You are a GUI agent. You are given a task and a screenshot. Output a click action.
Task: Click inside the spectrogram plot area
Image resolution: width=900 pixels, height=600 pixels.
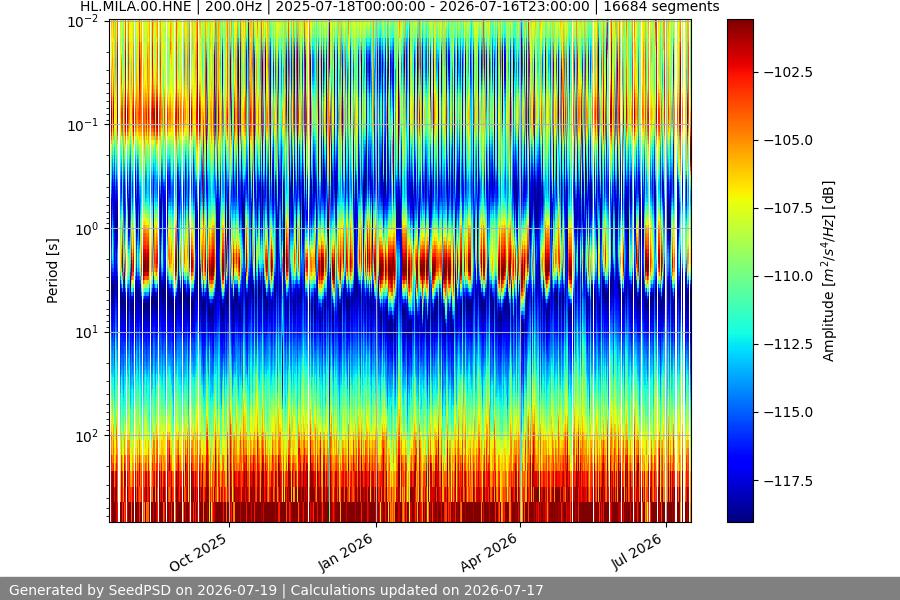[x=400, y=271]
